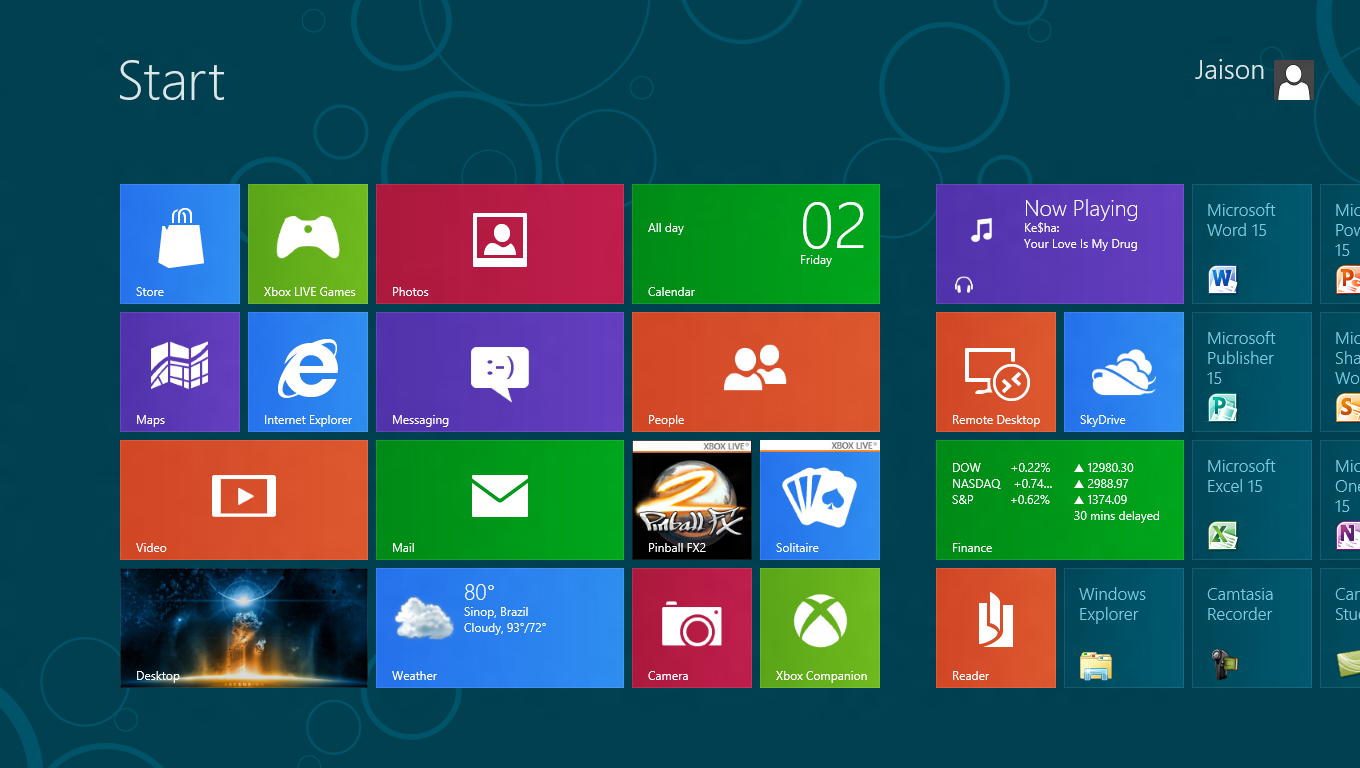This screenshot has width=1360, height=768.
Task: Open the Mail tile
Action: (500, 500)
